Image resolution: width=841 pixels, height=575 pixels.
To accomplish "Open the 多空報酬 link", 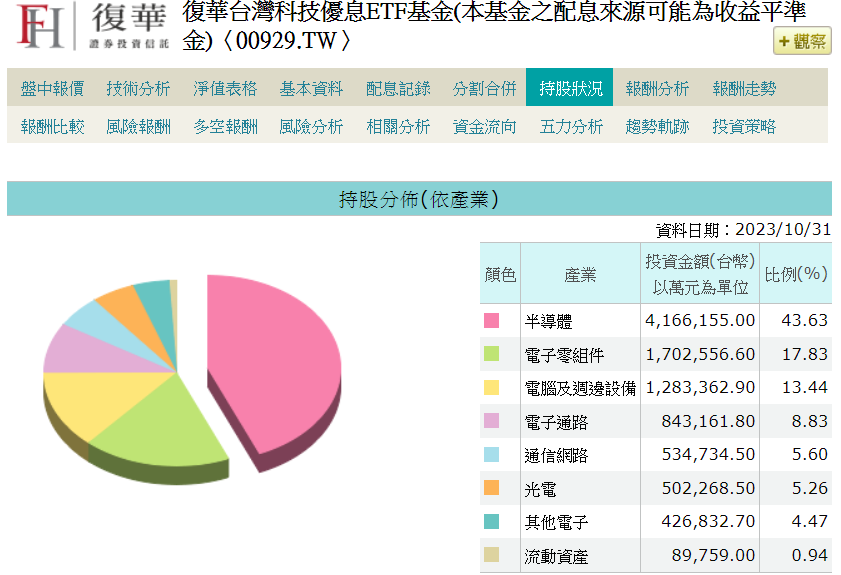I will pos(225,126).
